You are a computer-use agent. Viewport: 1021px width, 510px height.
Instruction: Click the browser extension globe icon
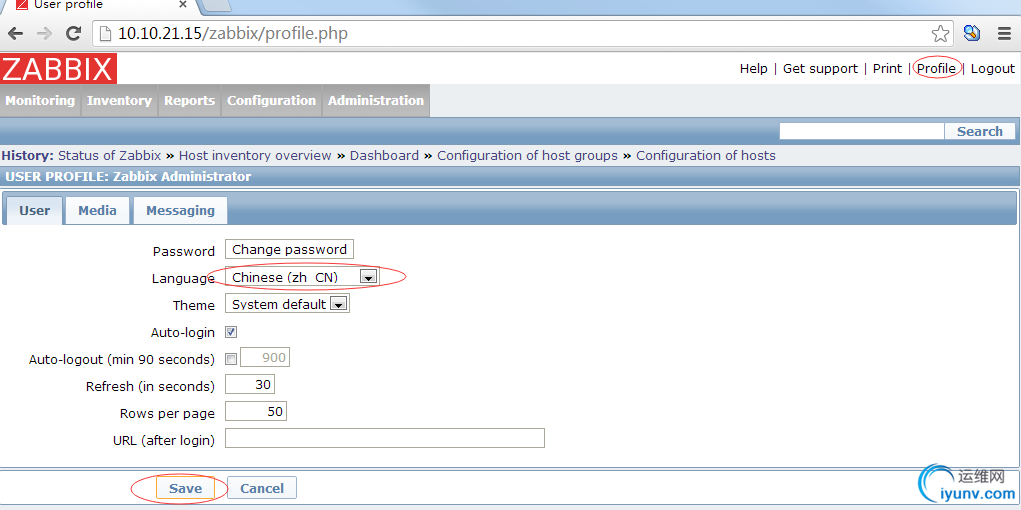[x=972, y=34]
